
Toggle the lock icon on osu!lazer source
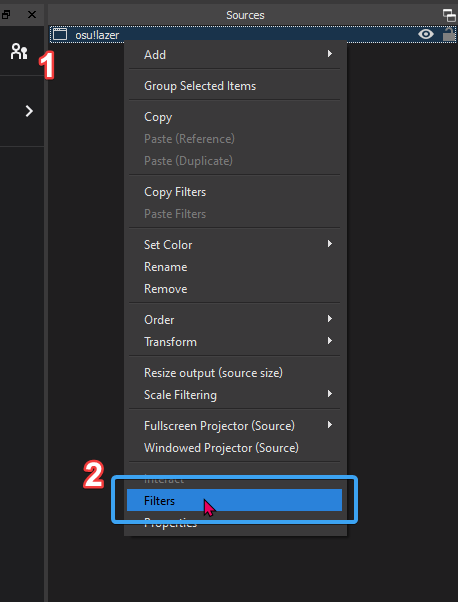pos(448,34)
